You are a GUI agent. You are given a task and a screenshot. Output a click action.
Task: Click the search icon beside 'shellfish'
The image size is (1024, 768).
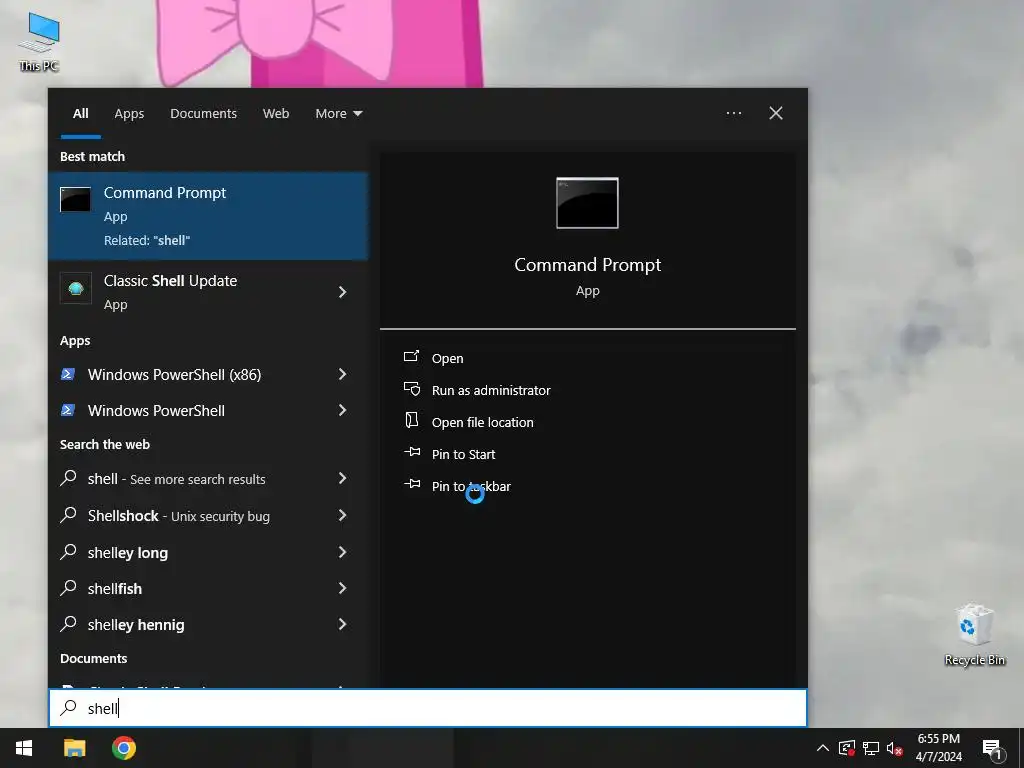pyautogui.click(x=68, y=588)
